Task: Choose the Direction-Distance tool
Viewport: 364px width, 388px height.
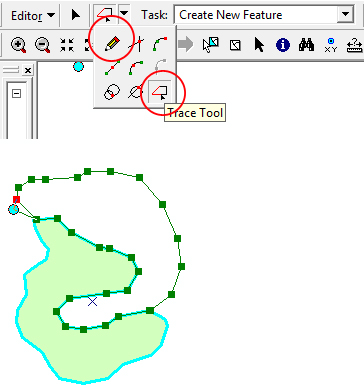Action: (x=136, y=92)
